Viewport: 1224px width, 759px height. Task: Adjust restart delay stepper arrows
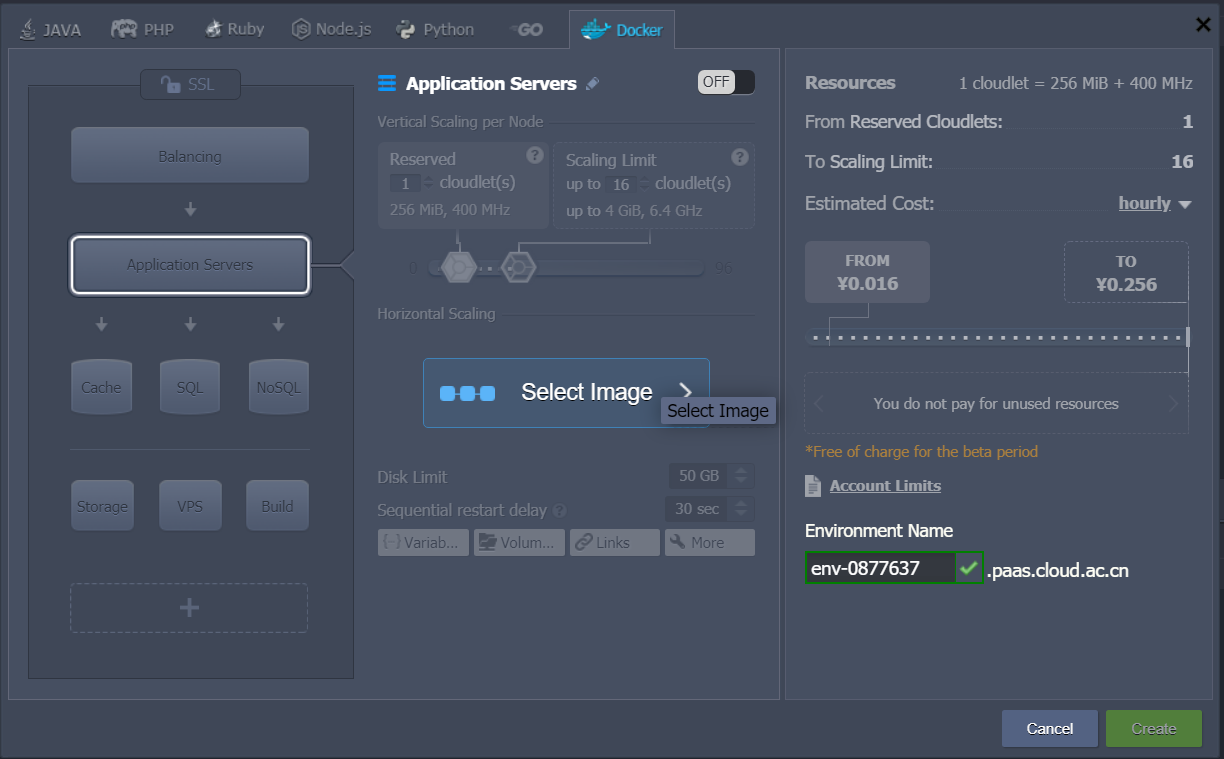pyautogui.click(x=742, y=509)
